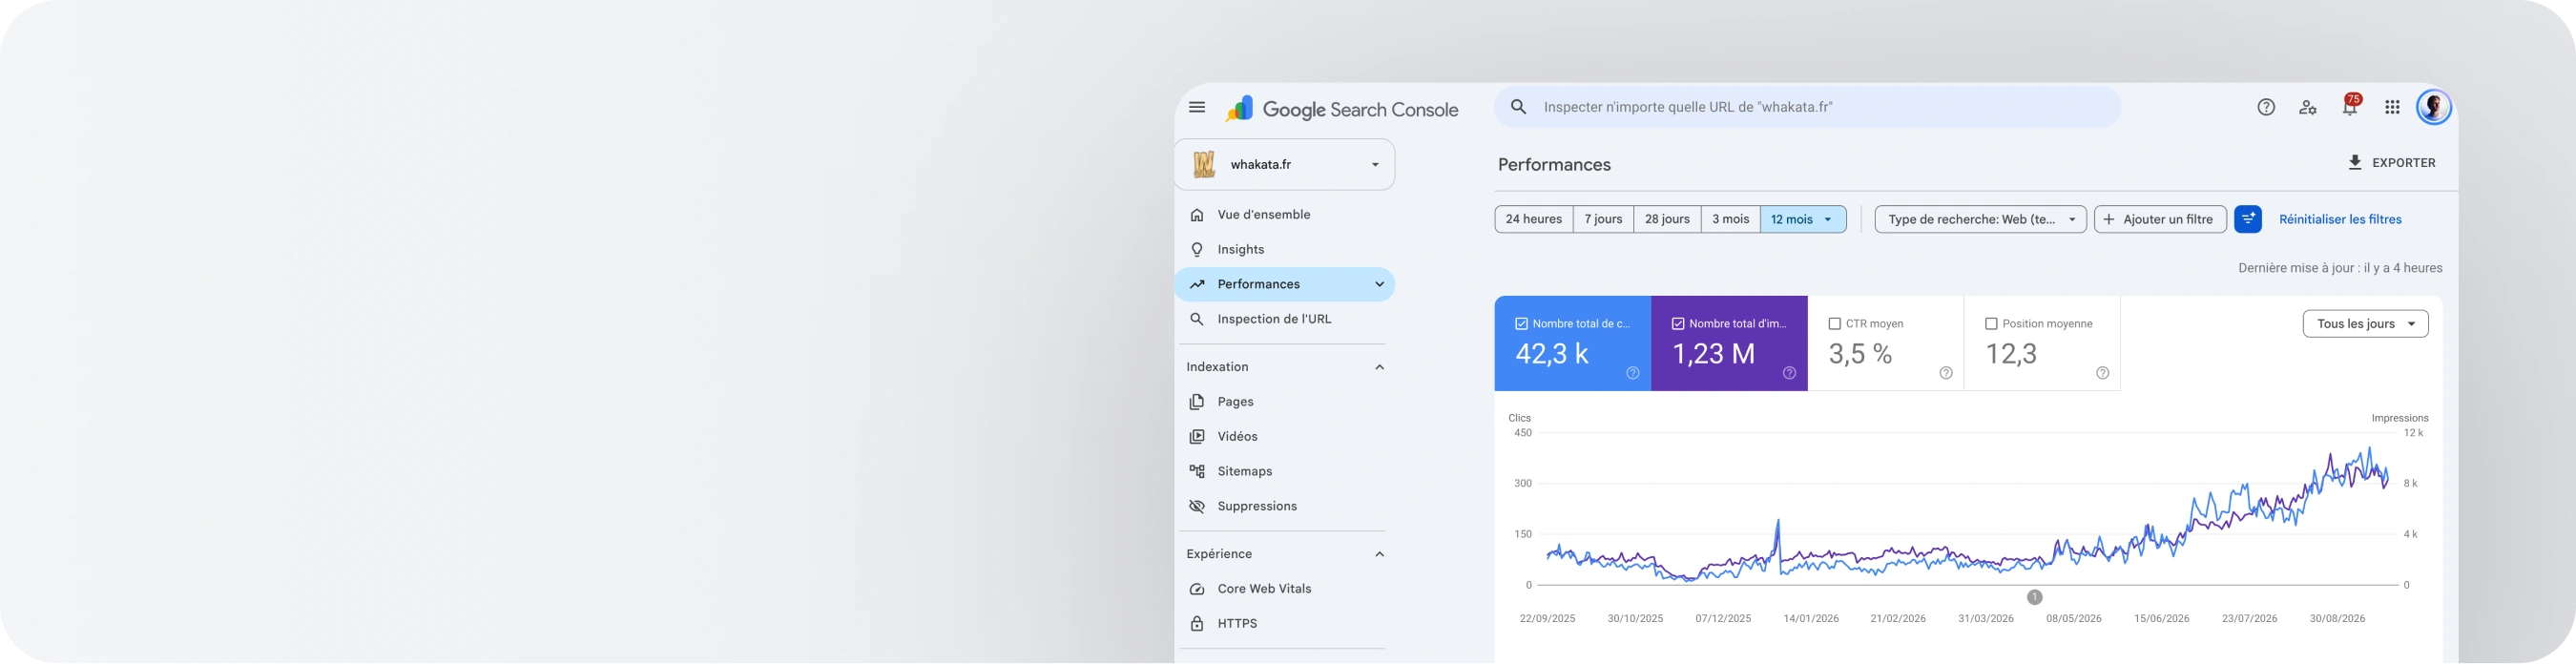
Task: Click the Performances page heading
Action: click(x=1554, y=165)
